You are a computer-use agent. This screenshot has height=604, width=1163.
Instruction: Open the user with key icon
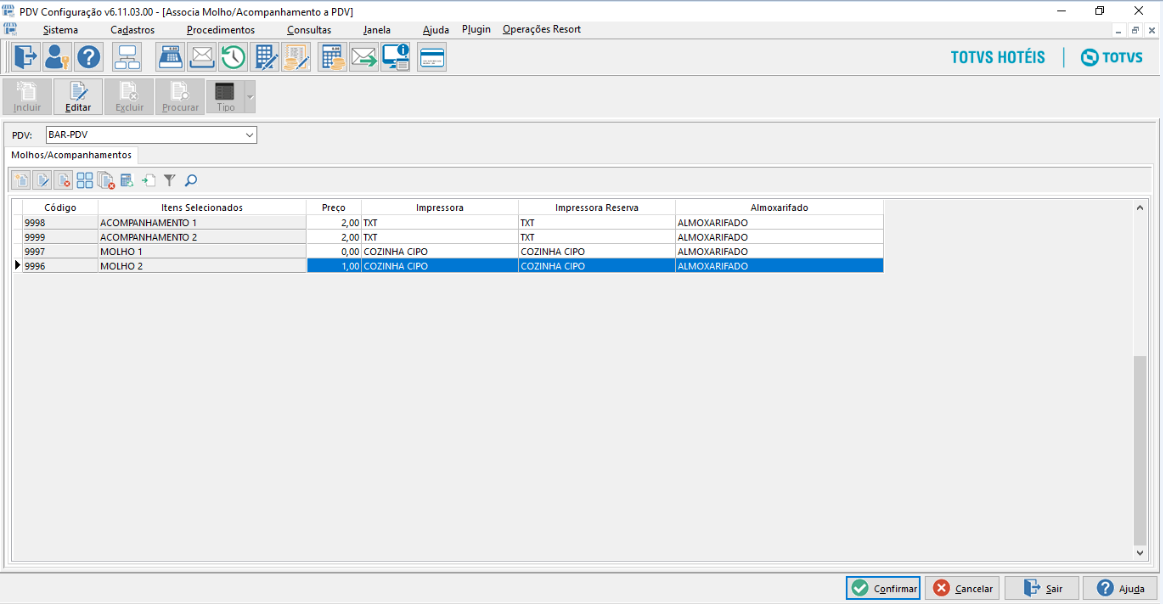(56, 57)
